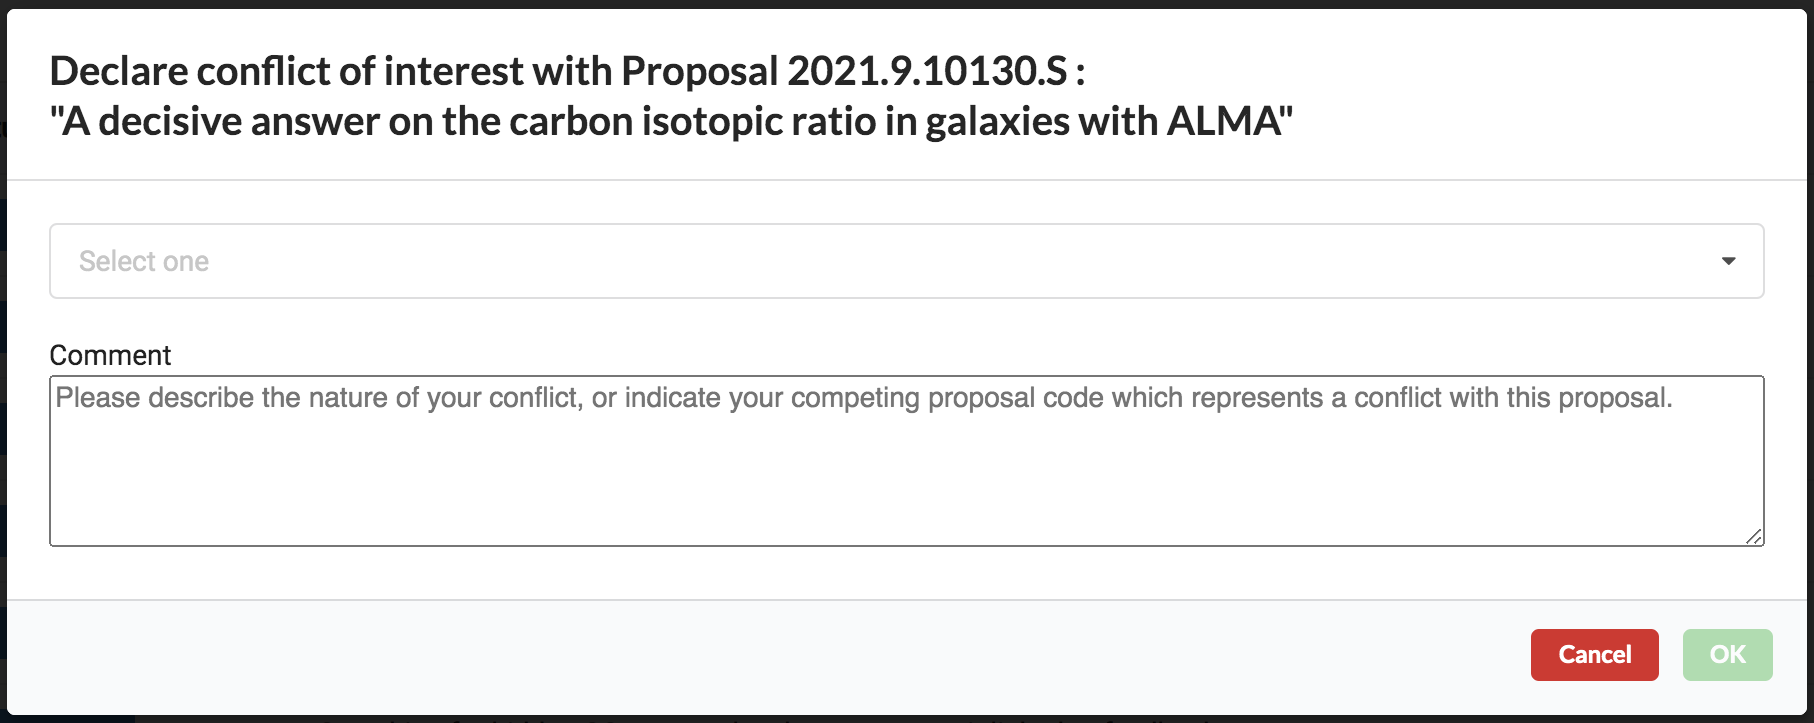Click the "Comment" field label

(x=110, y=355)
